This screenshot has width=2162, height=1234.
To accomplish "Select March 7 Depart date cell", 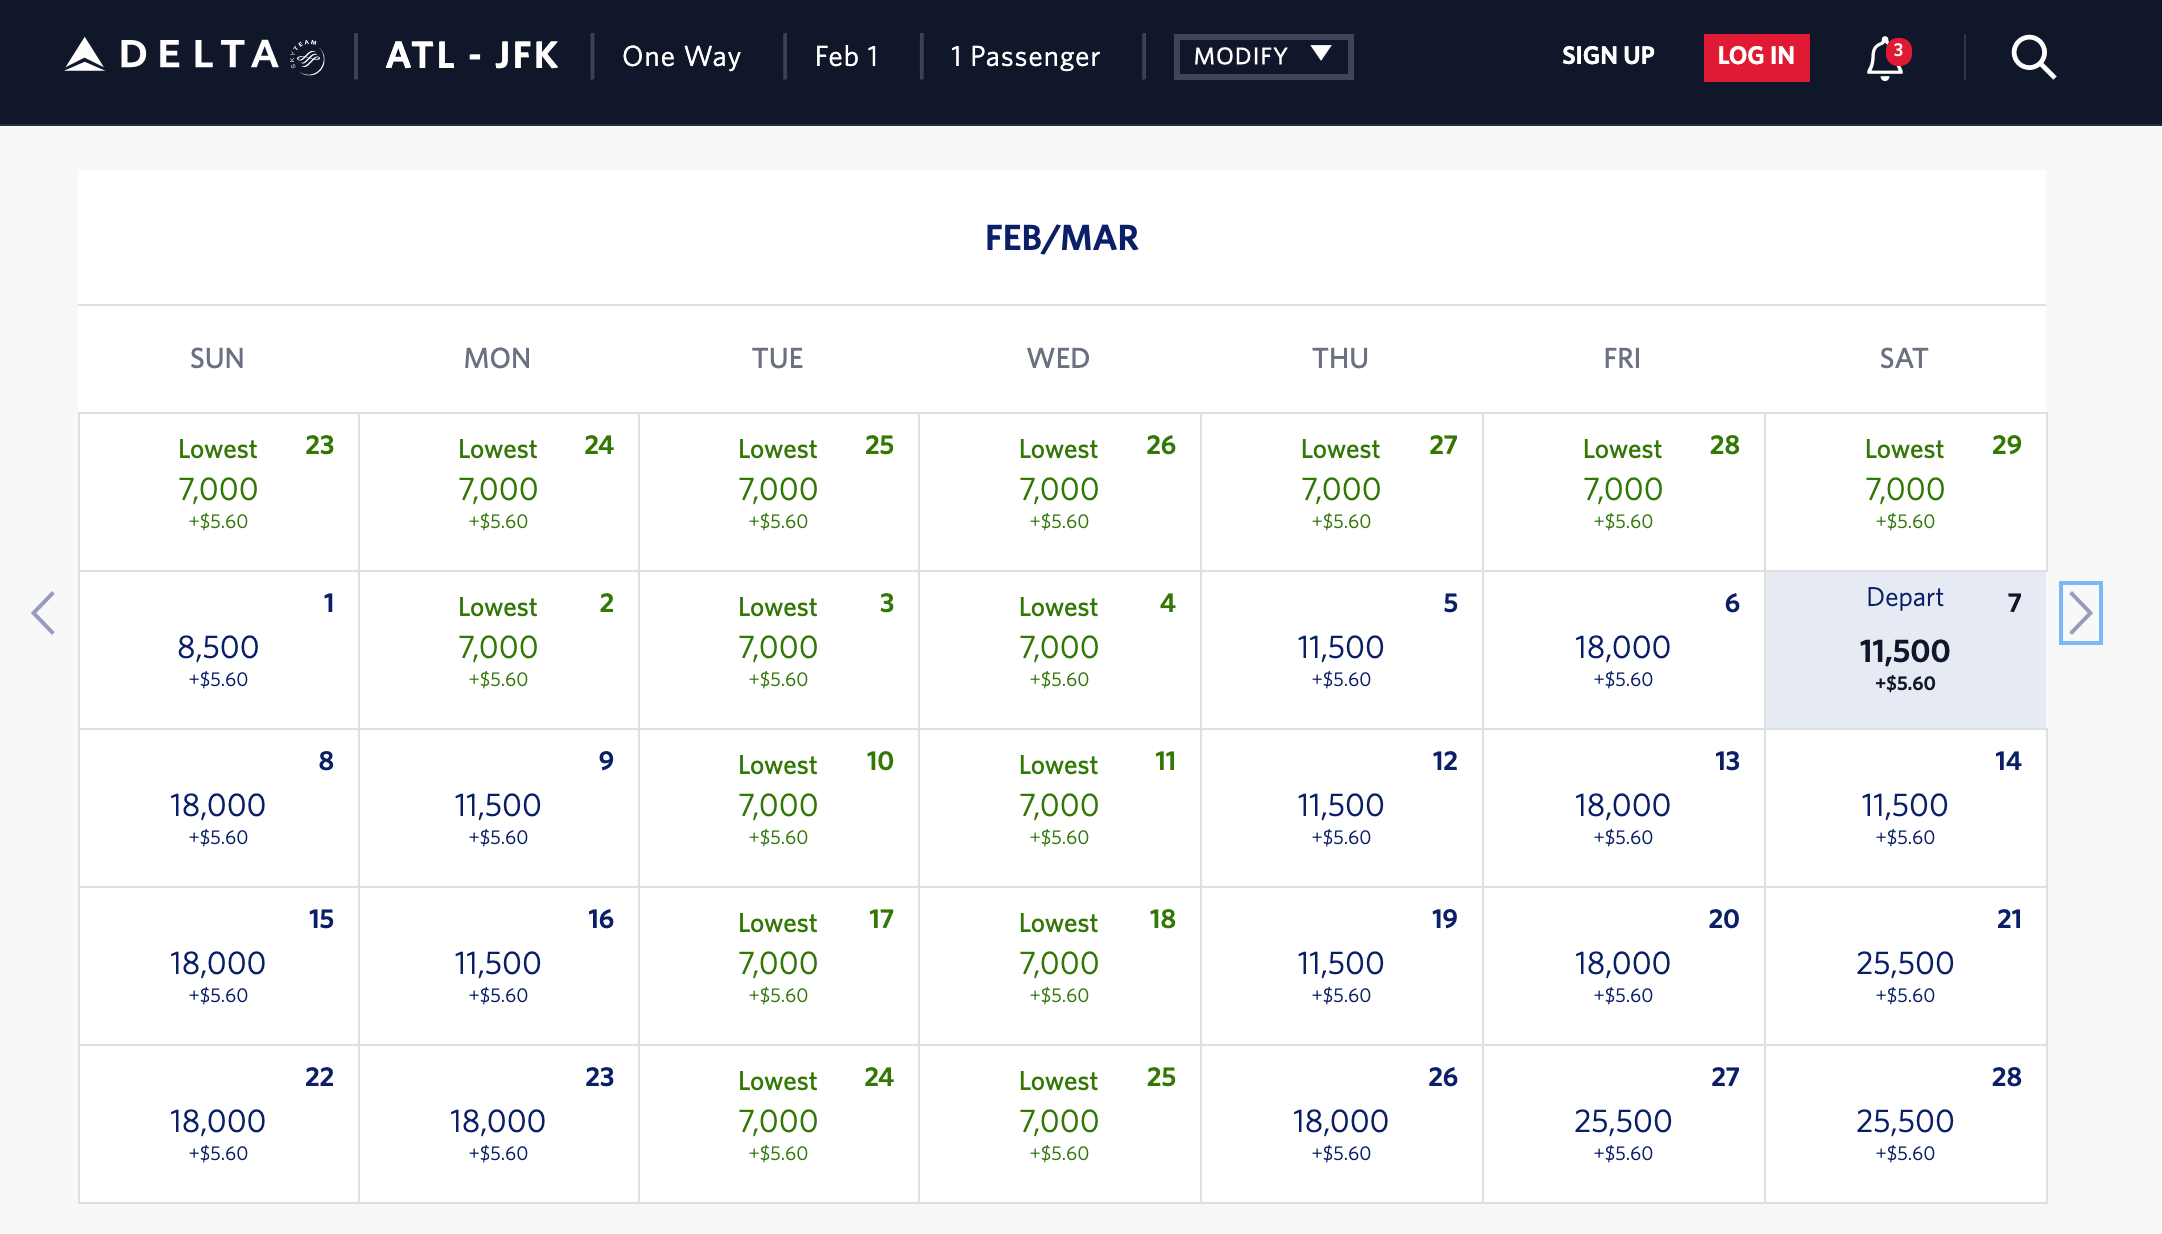I will coord(1905,650).
